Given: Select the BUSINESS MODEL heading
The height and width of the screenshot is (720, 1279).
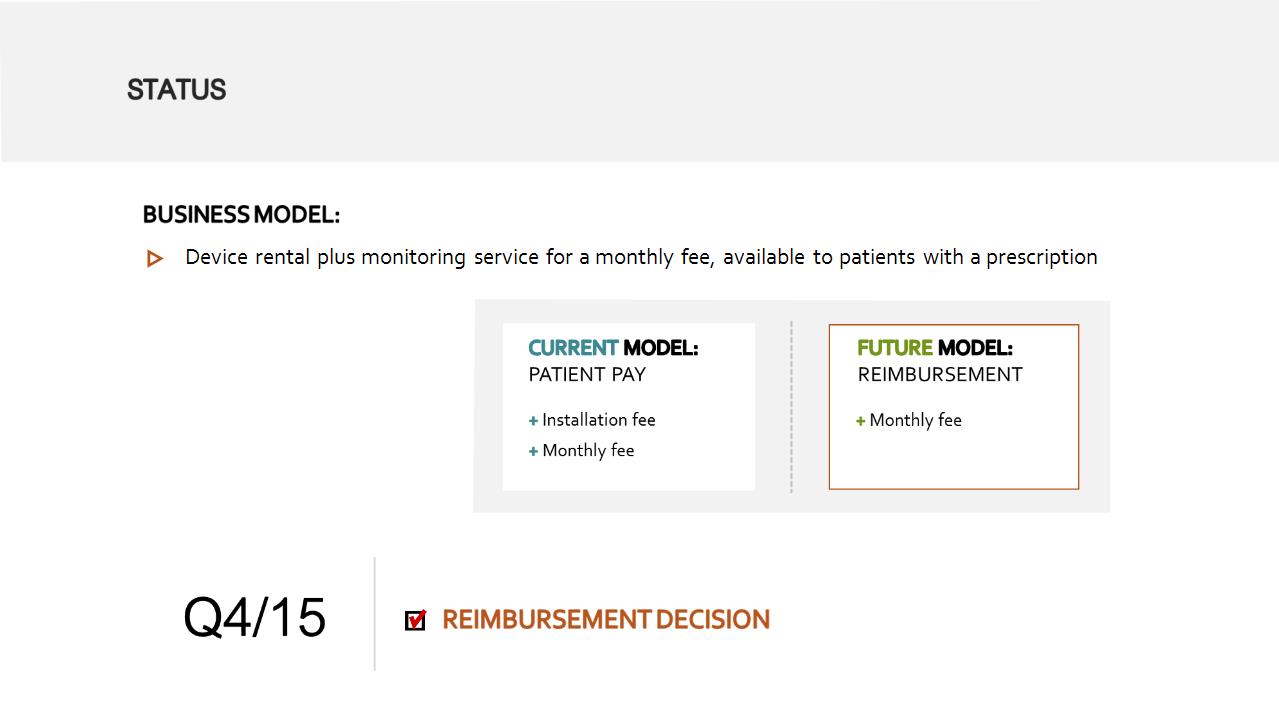Looking at the screenshot, I should (241, 215).
